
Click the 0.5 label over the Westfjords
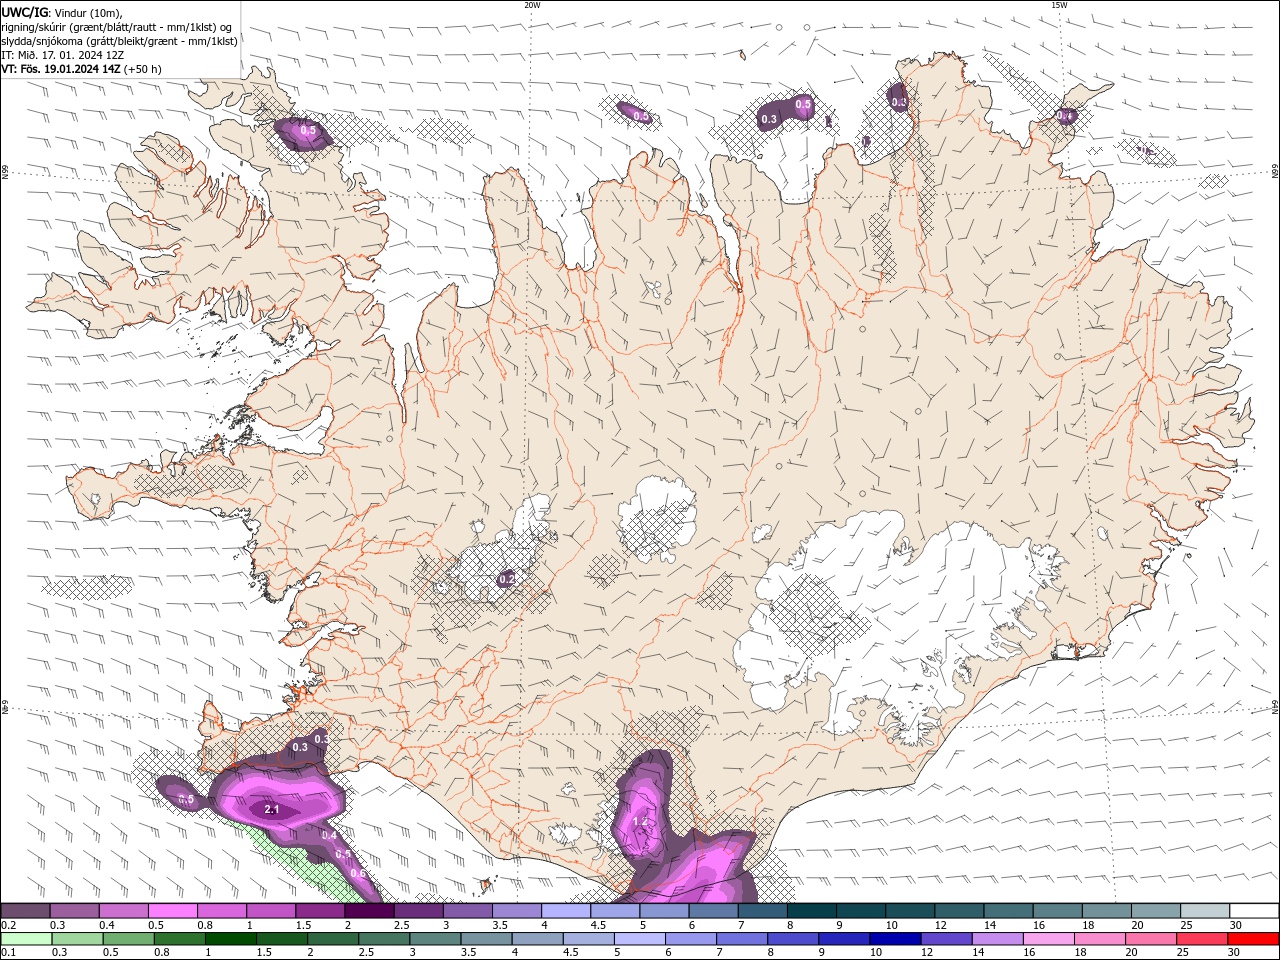pos(308,131)
